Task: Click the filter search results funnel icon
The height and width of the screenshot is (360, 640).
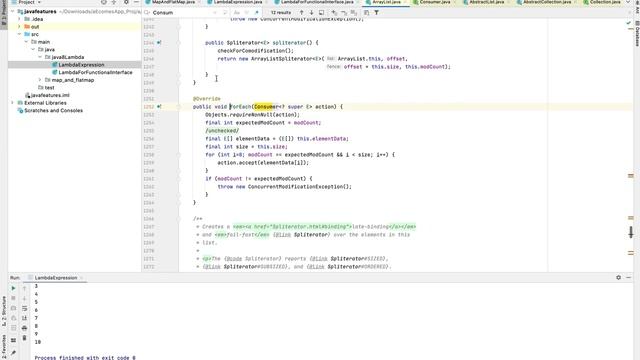Action: [376, 13]
